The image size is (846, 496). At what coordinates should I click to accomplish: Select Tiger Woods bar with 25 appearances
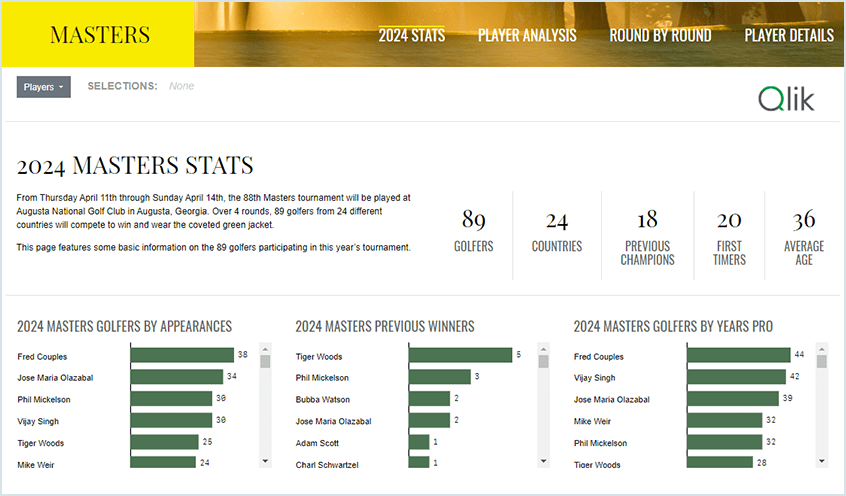[165, 441]
